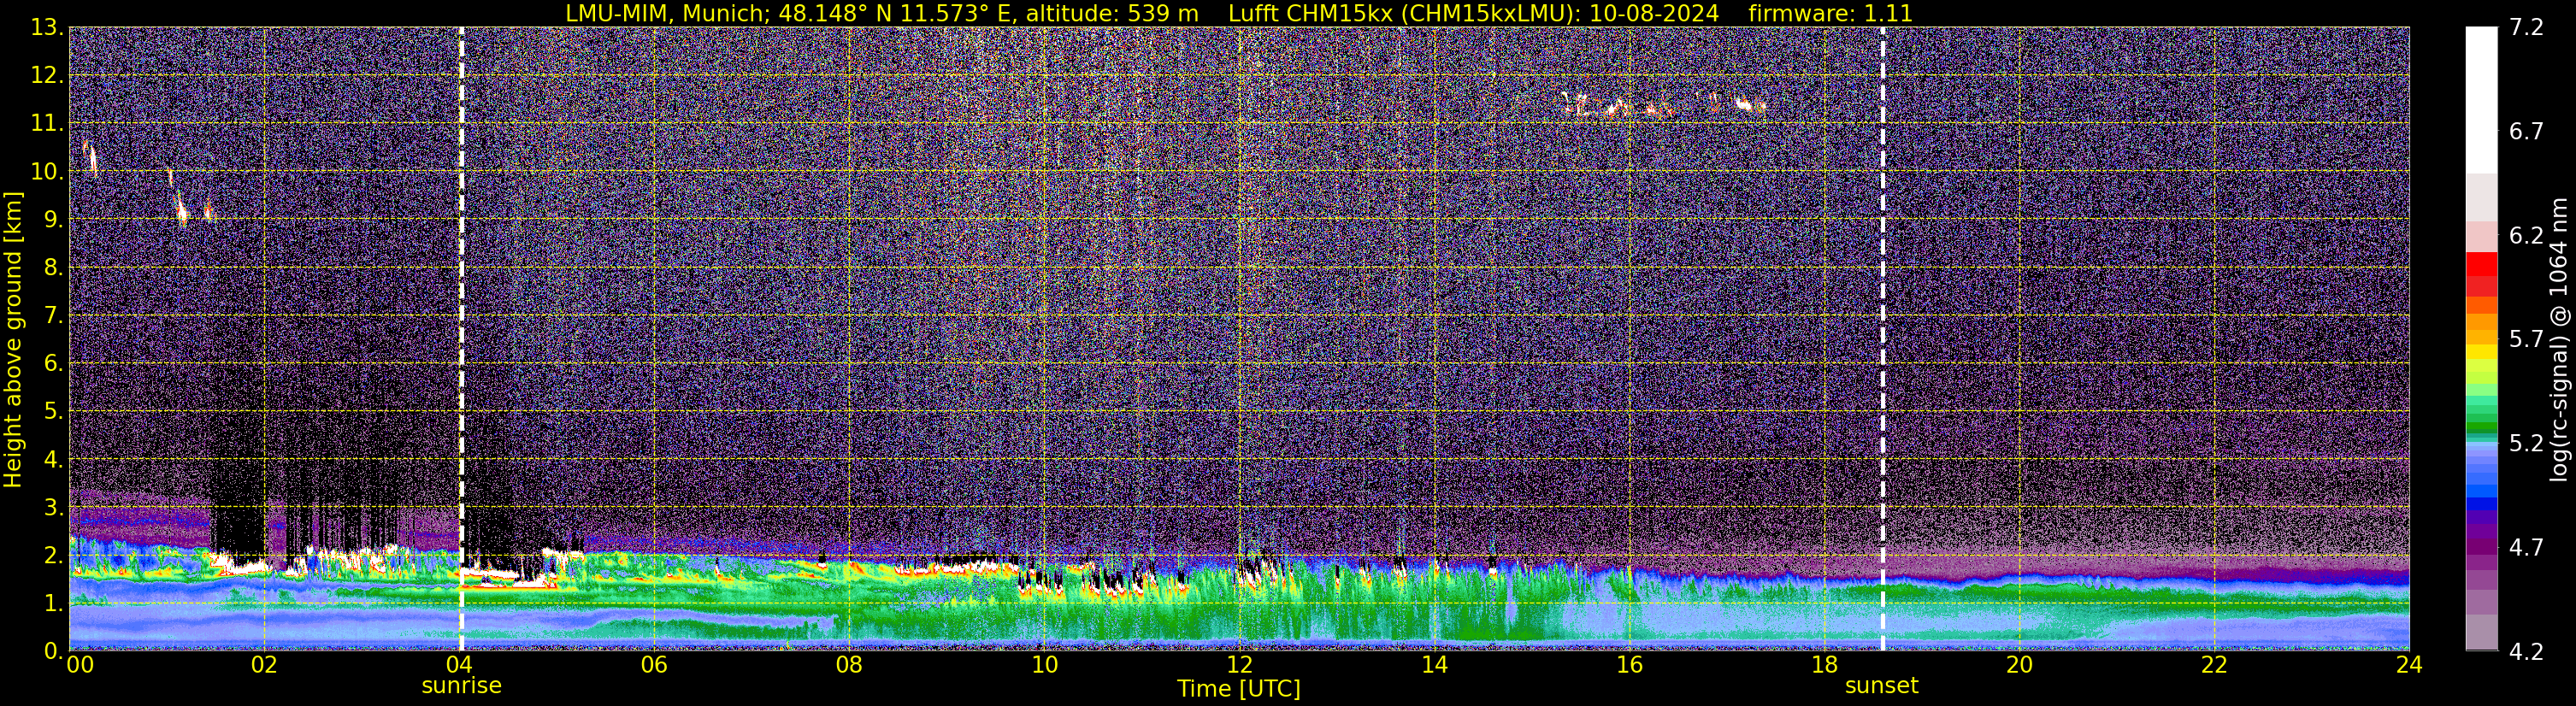Image resolution: width=2576 pixels, height=706 pixels.
Task: Click time axis tick '20'
Action: [x=2019, y=665]
